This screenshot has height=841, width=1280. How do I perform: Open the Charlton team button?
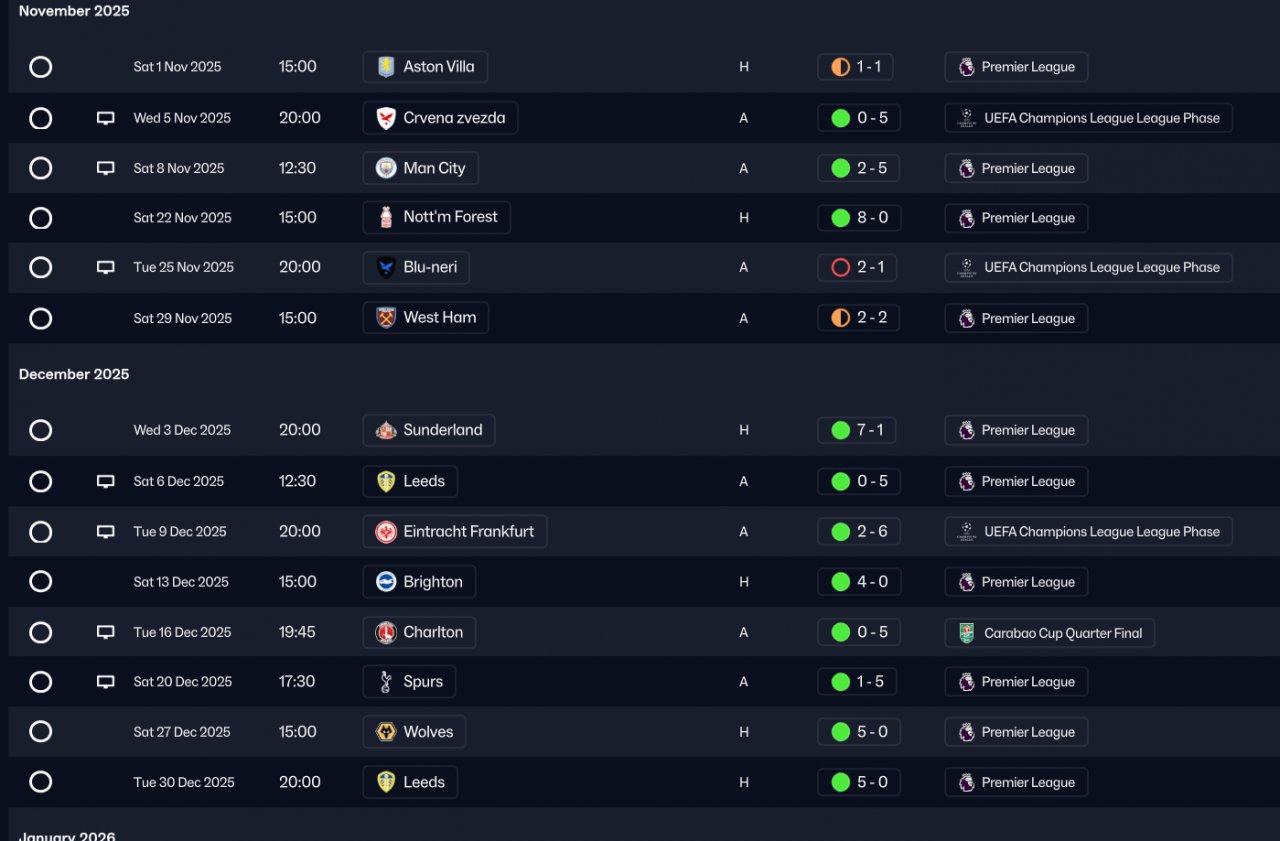[x=419, y=633]
